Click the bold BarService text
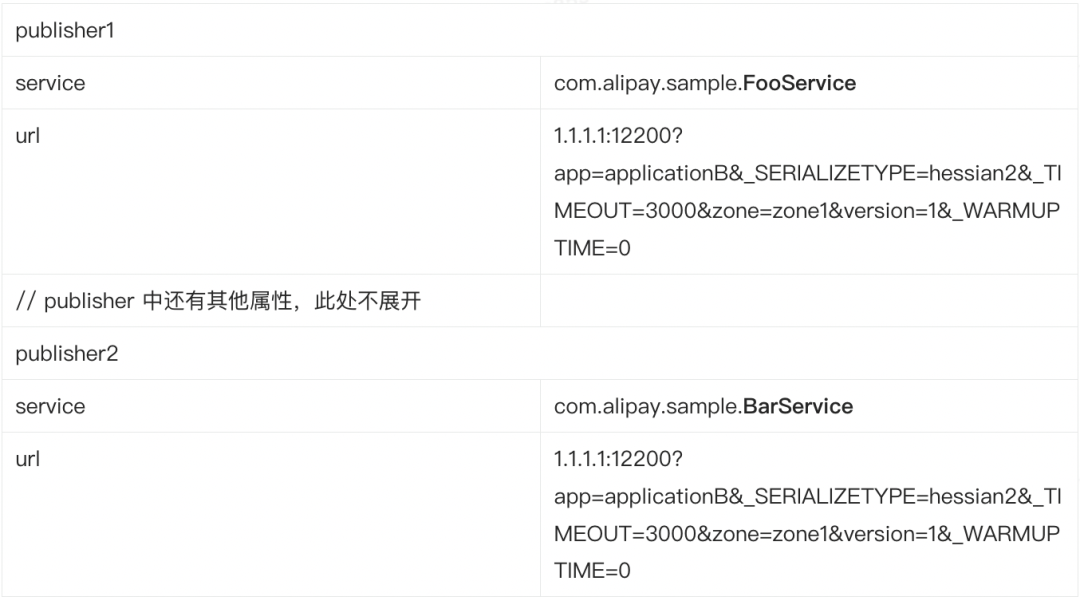Viewport: 1080px width, 597px height. pos(798,406)
